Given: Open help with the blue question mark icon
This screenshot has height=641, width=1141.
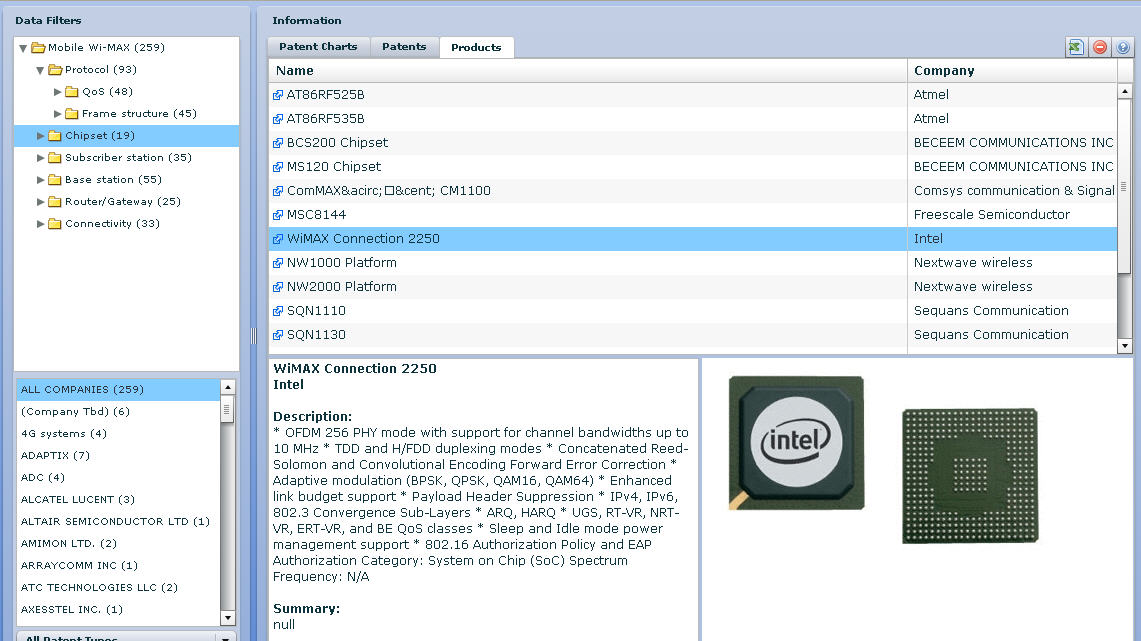Looking at the screenshot, I should pos(1123,47).
